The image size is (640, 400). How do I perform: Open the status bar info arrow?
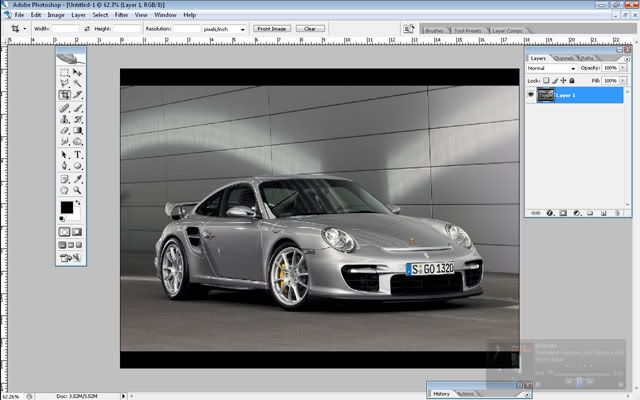124,396
